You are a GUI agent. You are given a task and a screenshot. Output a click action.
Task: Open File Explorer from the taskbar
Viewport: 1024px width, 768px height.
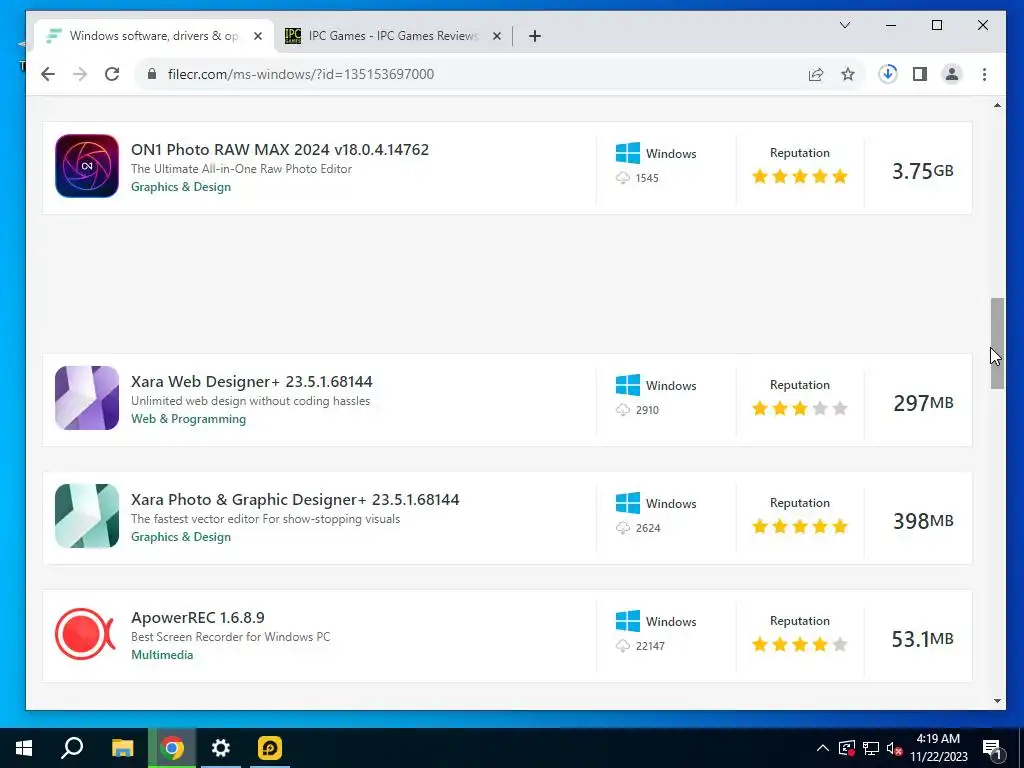(122, 748)
